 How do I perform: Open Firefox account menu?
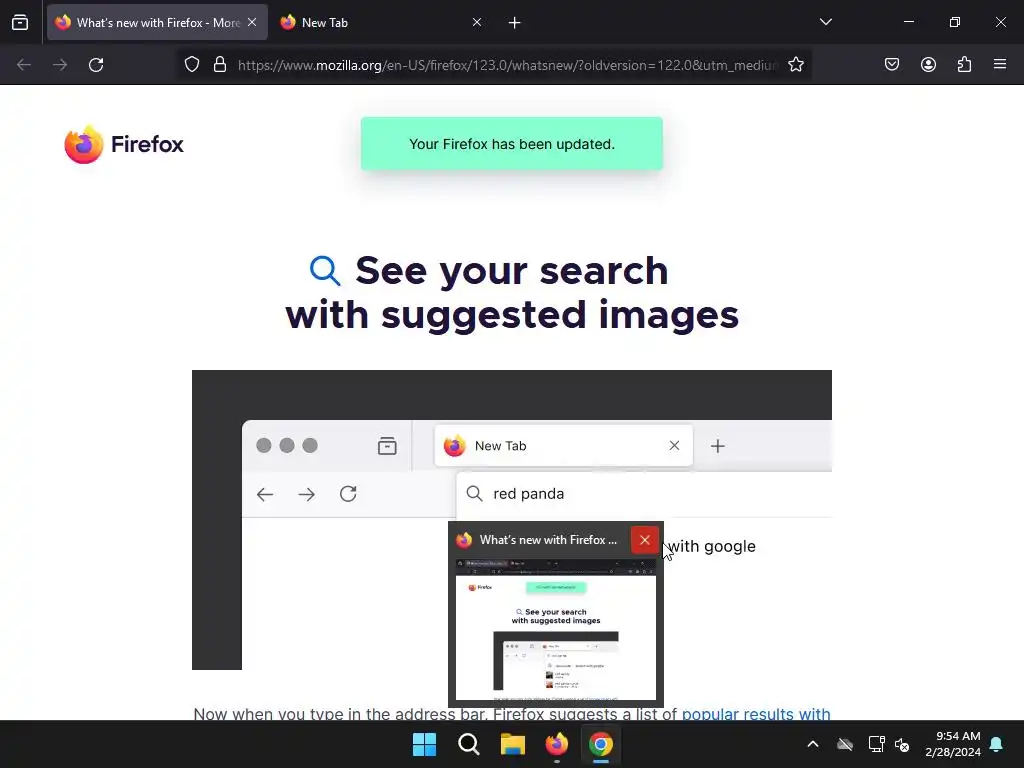[x=928, y=65]
